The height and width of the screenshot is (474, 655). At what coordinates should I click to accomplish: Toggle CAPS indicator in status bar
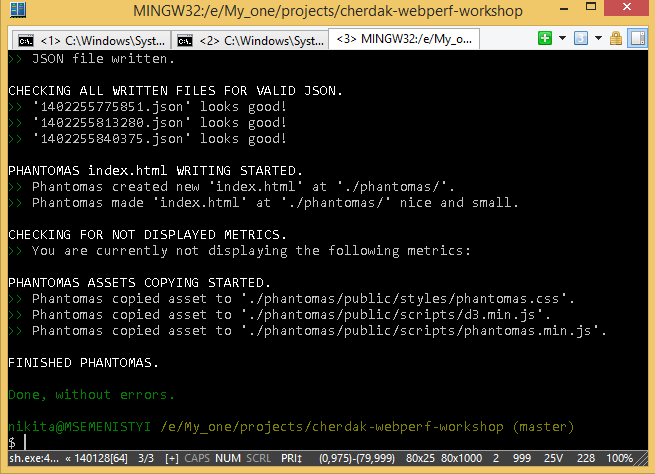pyautogui.click(x=197, y=458)
